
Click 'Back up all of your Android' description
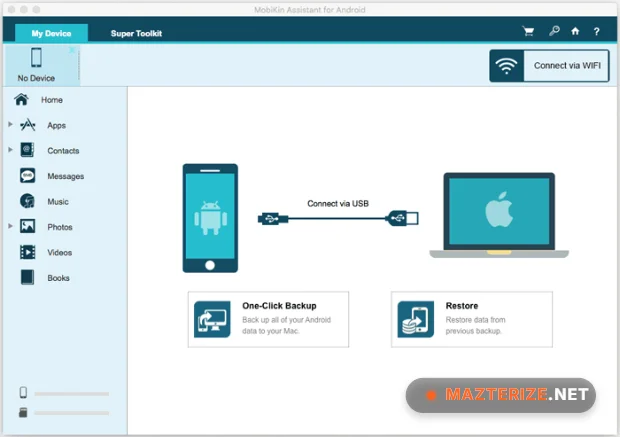(286, 325)
